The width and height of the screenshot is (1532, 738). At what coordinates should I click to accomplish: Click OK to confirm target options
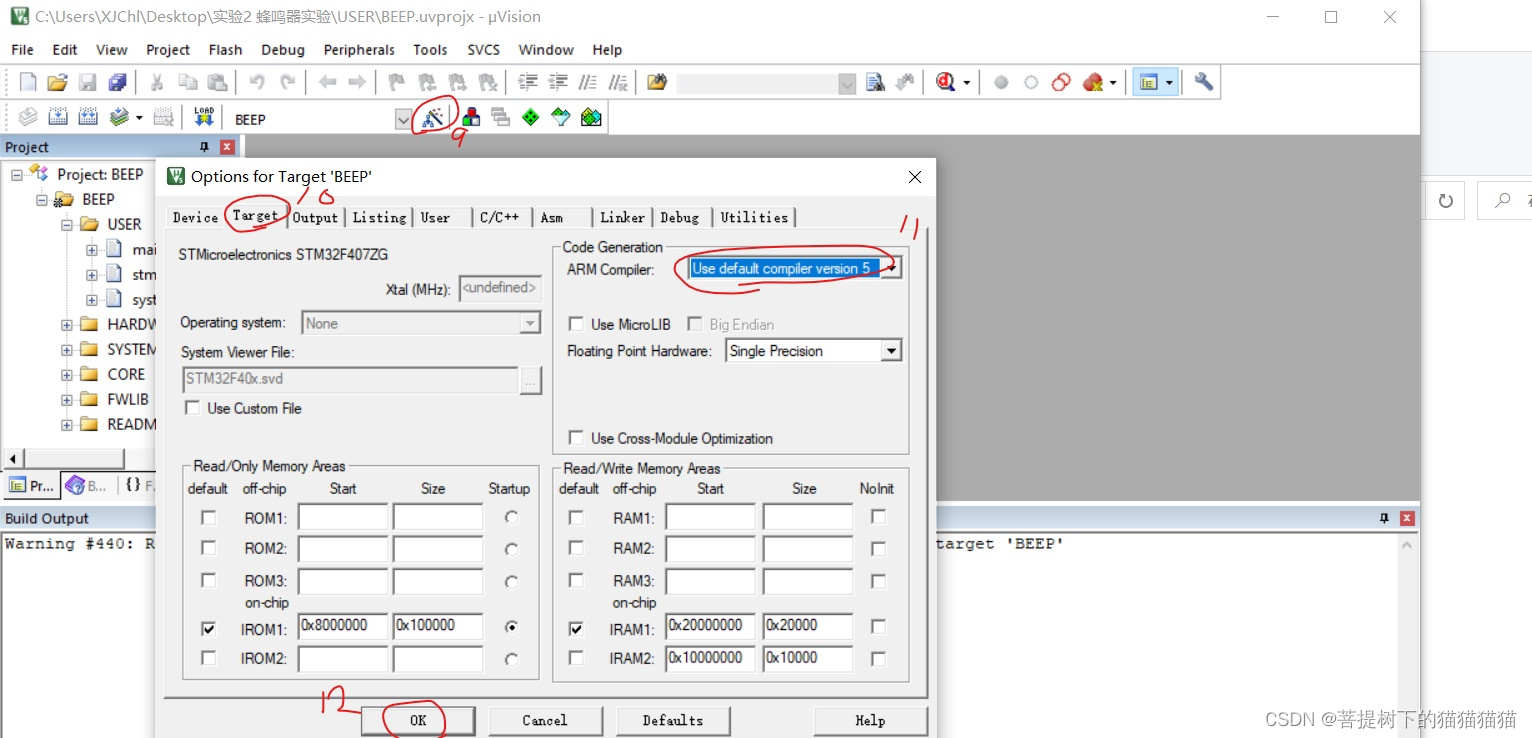coord(418,720)
